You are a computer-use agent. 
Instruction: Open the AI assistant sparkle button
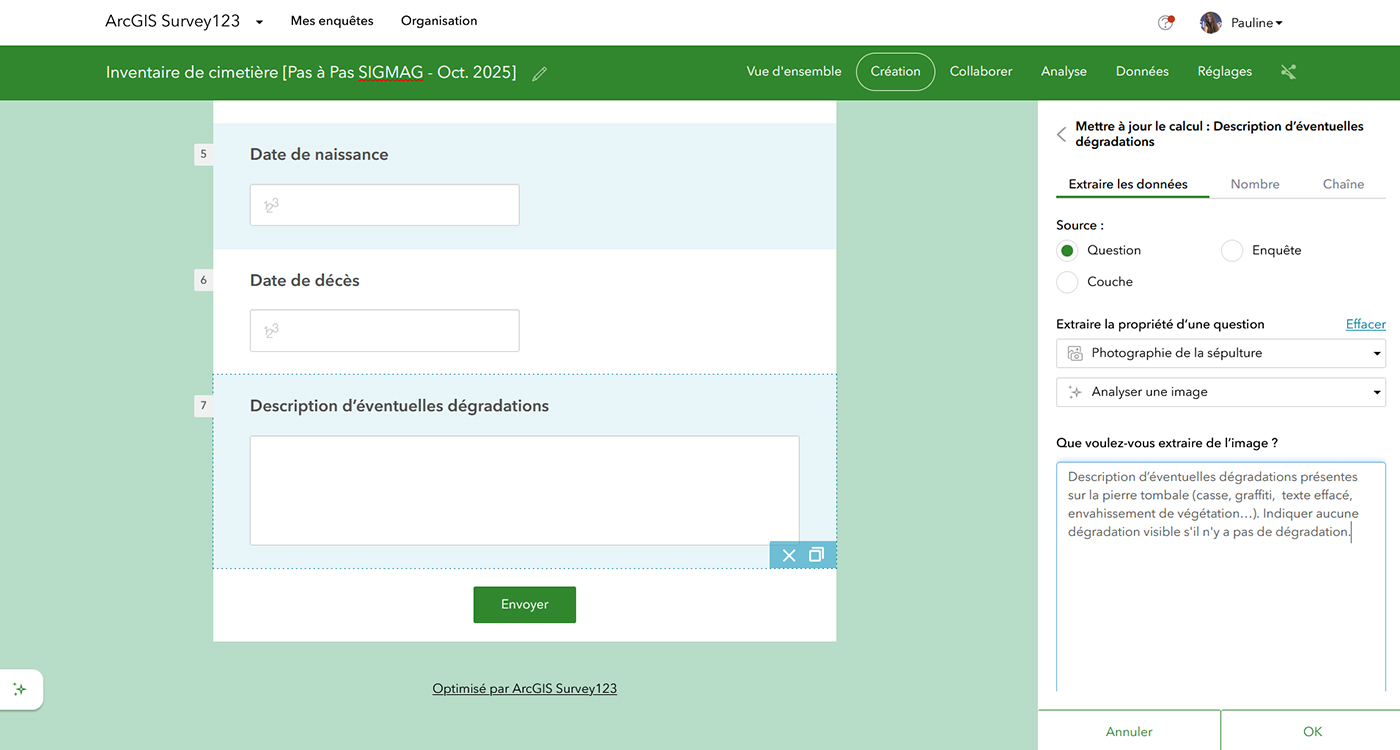[x=20, y=689]
